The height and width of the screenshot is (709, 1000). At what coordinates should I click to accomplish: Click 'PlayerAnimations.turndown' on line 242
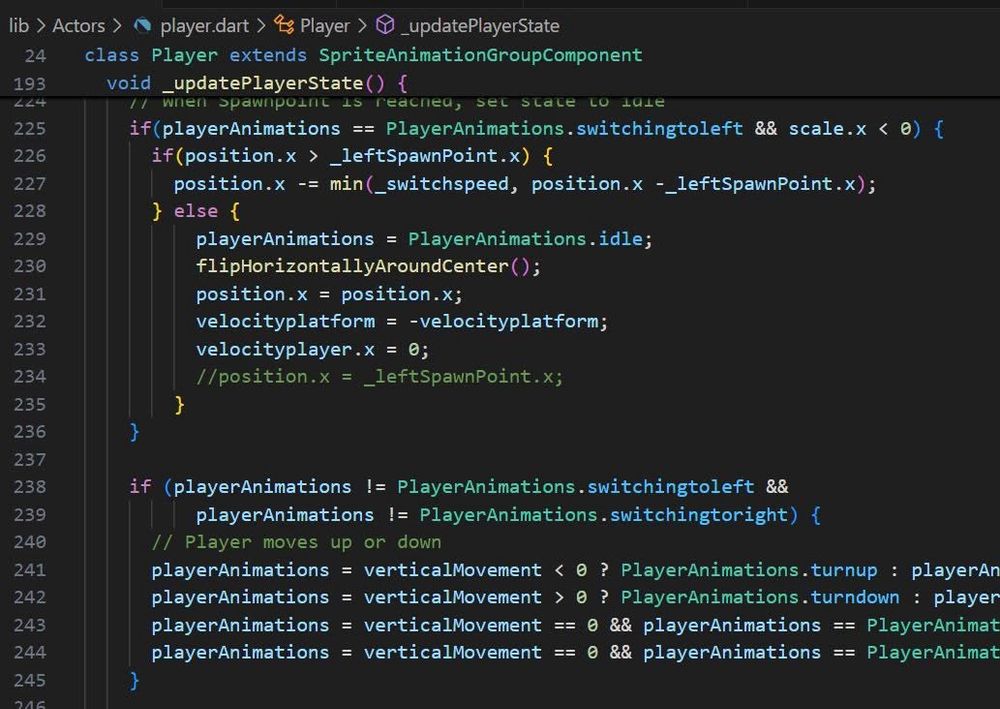(760, 597)
